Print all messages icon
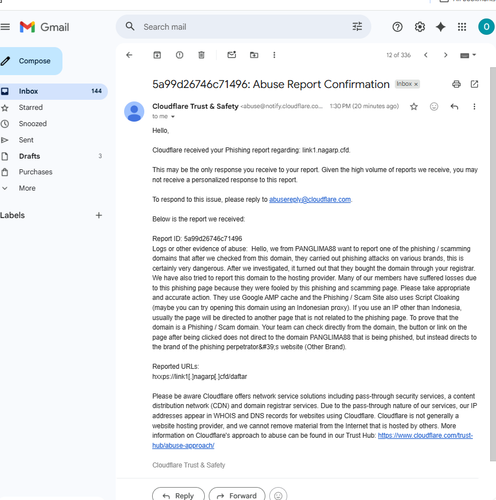Screen dimensions: 496x500 (456, 84)
